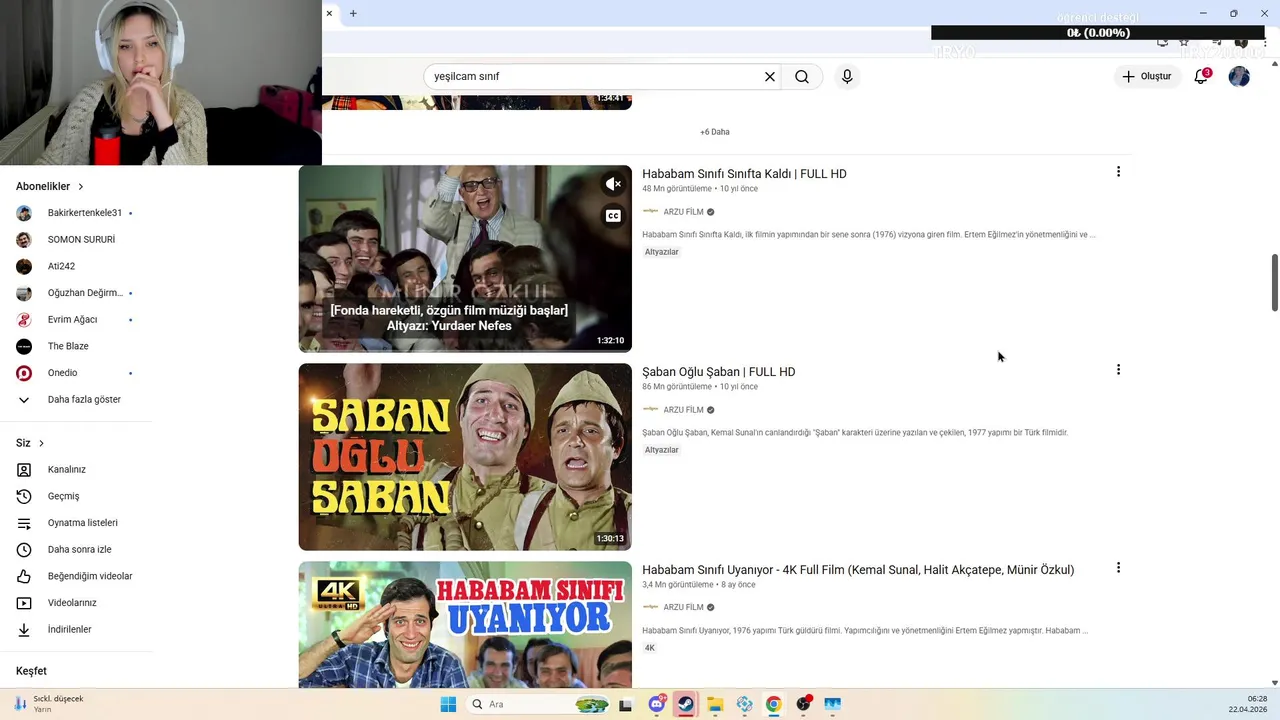Expand the Siz section header

point(30,443)
